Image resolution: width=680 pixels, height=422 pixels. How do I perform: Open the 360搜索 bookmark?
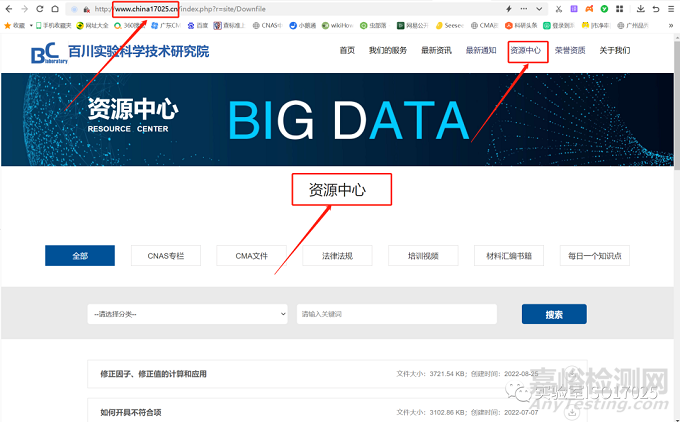[129, 26]
